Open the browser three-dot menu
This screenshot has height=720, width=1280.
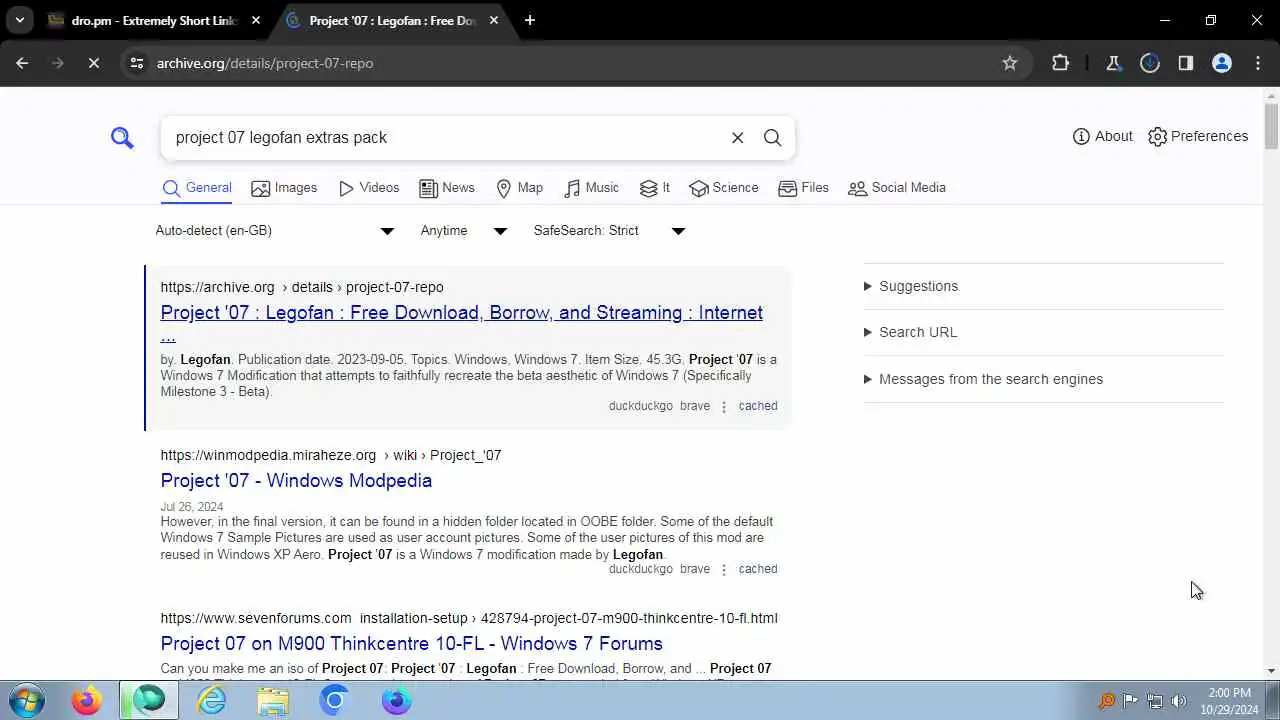coord(1258,63)
